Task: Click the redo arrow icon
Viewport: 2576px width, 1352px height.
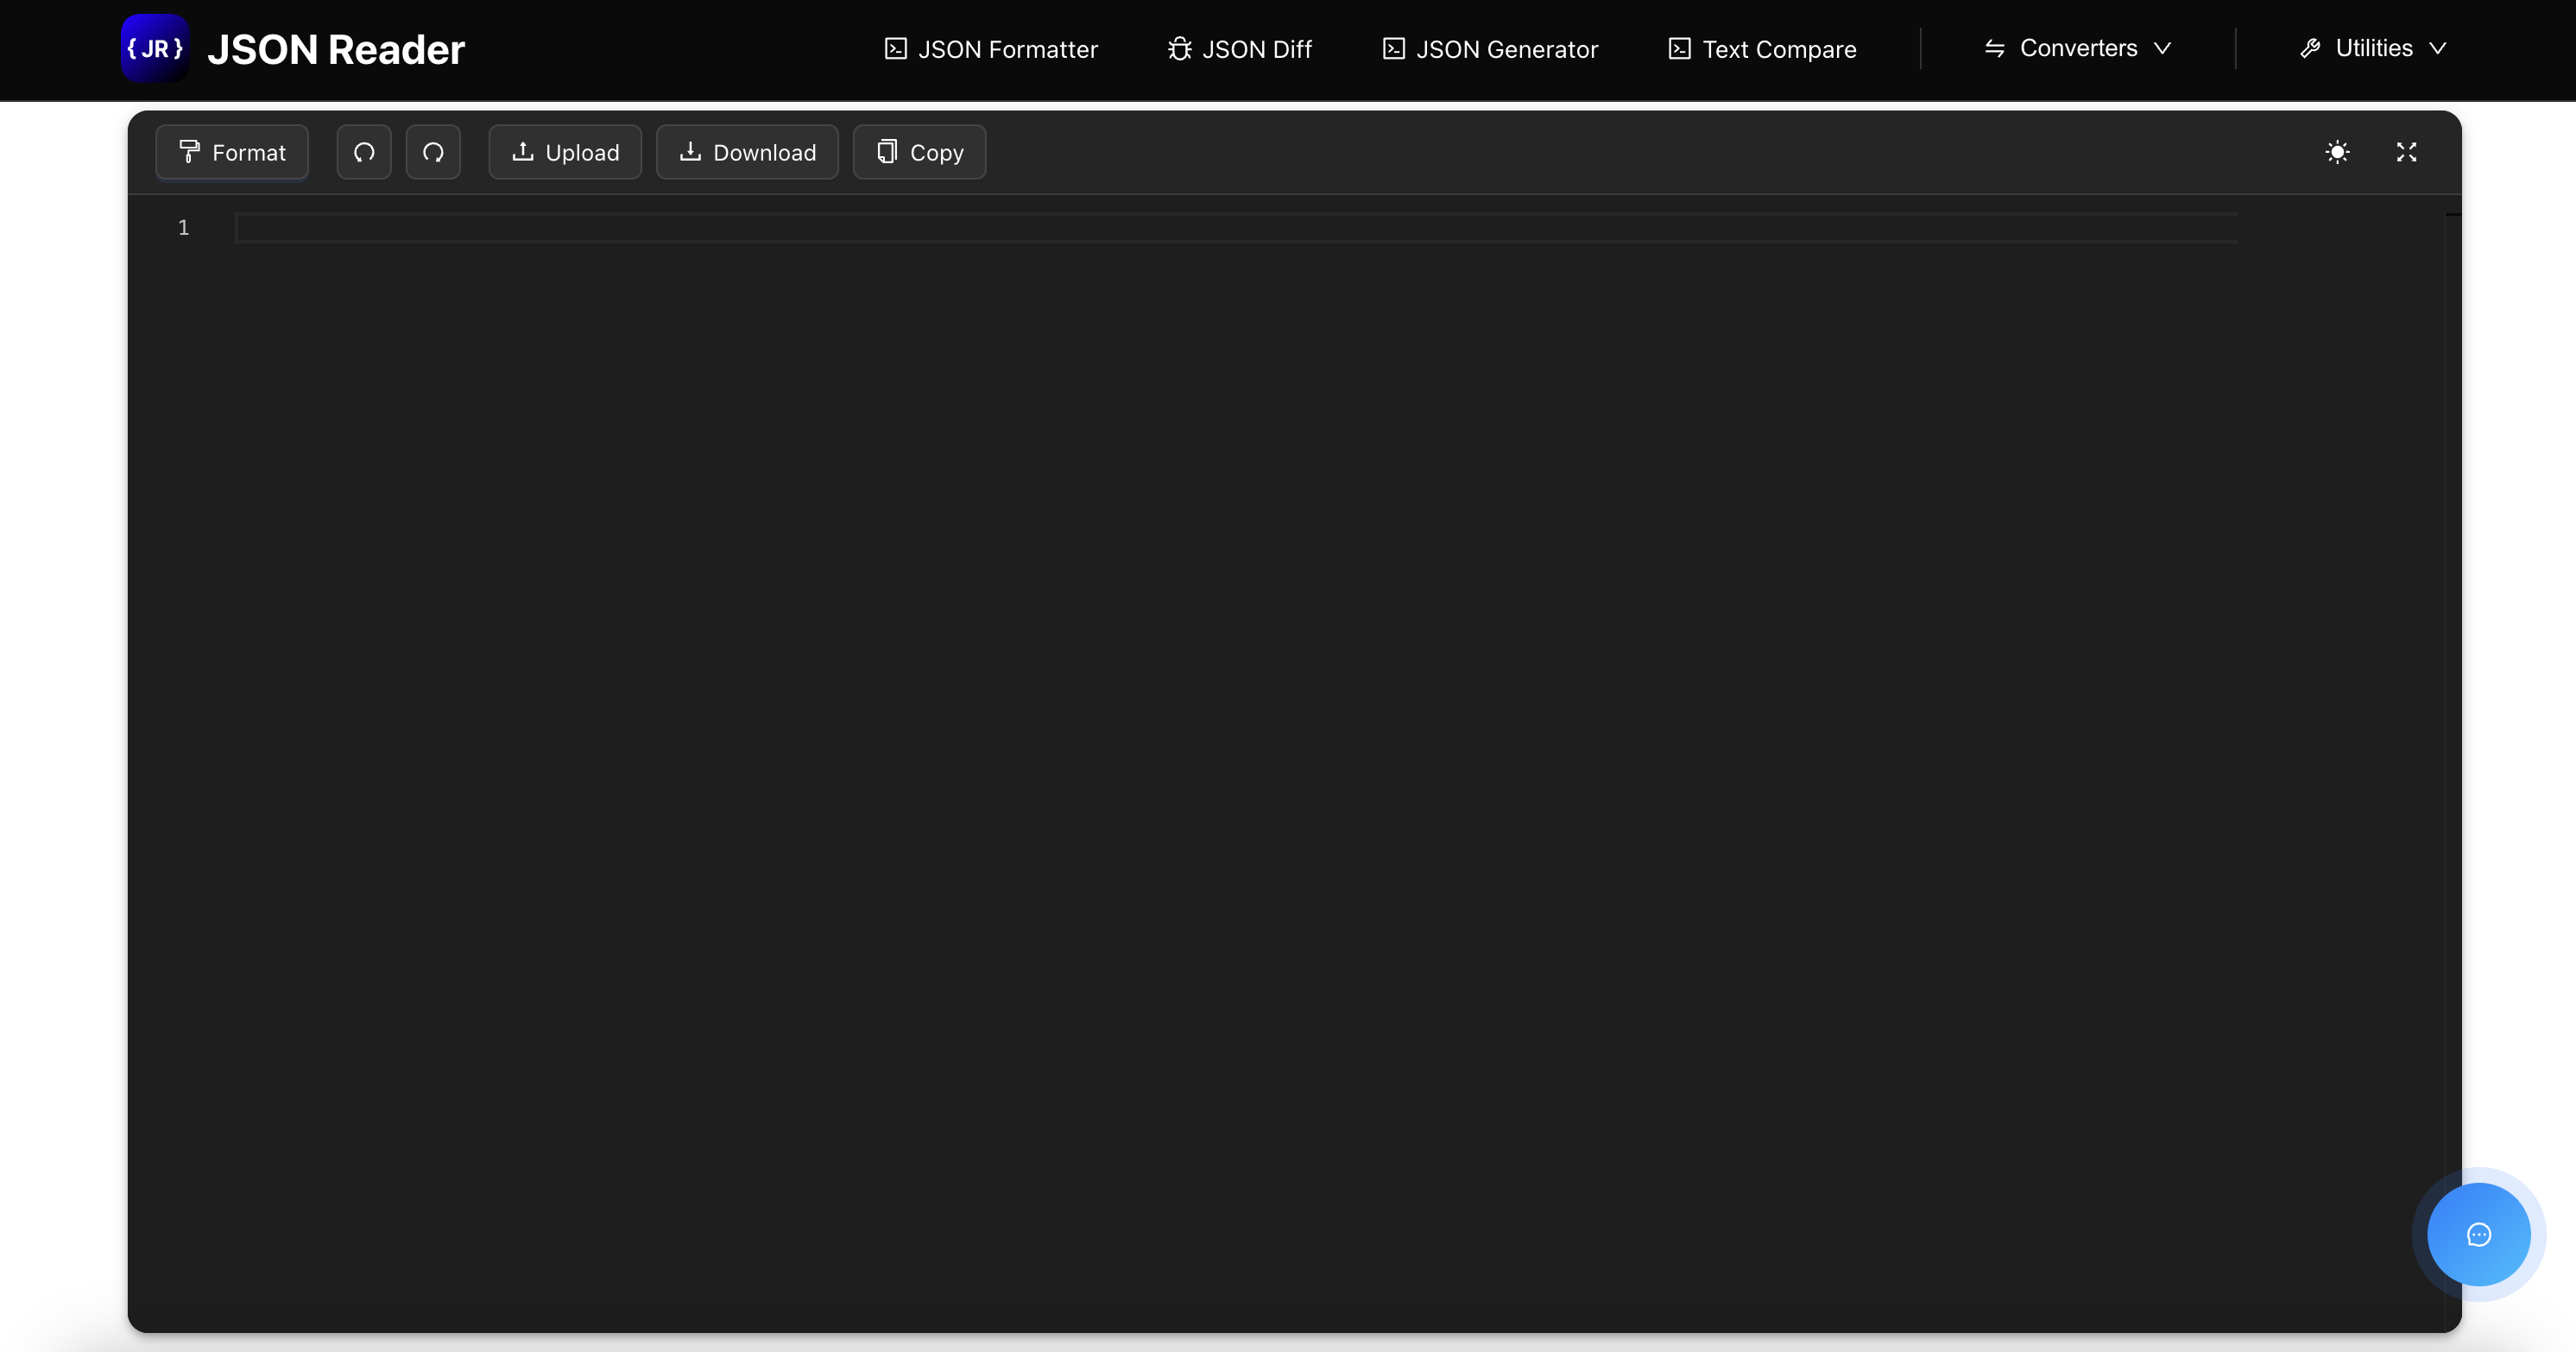Action: pos(433,152)
